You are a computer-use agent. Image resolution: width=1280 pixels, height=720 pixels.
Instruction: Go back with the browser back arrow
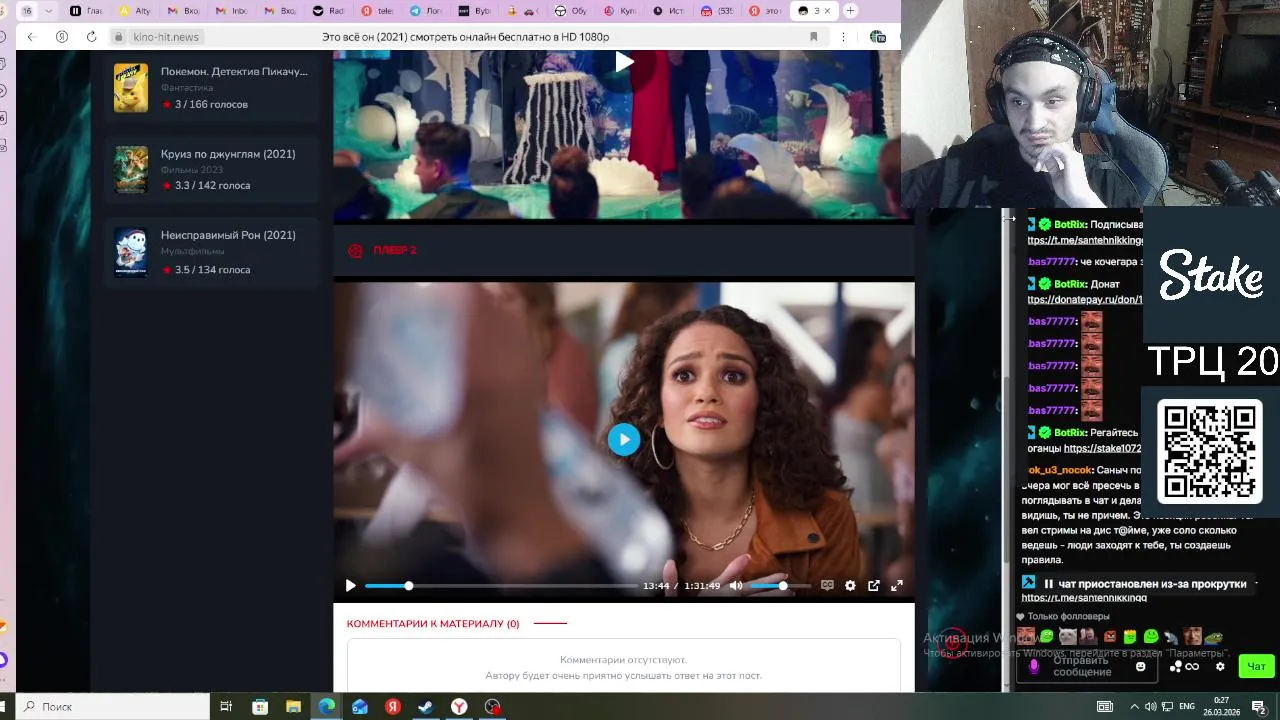click(x=31, y=37)
